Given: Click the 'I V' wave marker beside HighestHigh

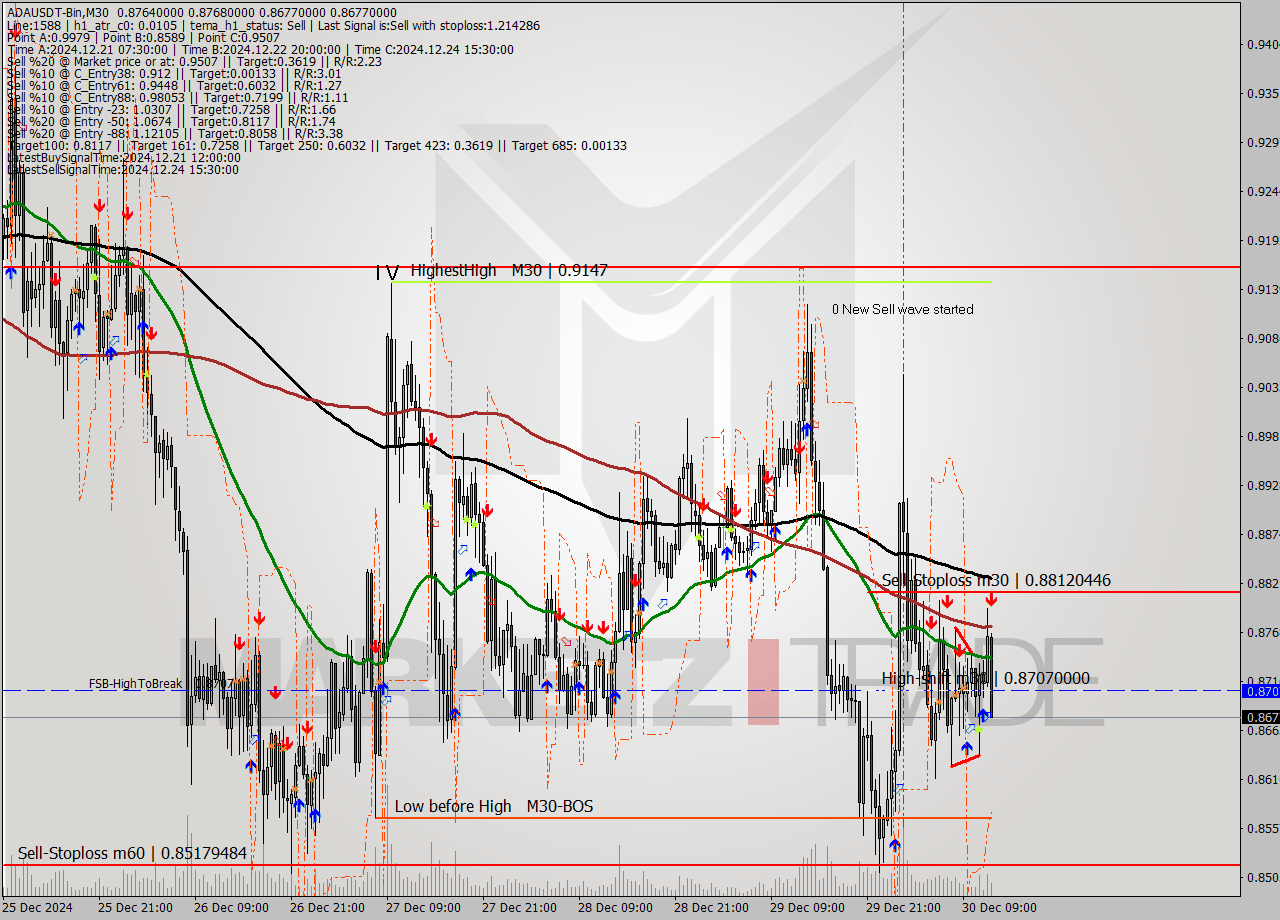Looking at the screenshot, I should (x=387, y=271).
